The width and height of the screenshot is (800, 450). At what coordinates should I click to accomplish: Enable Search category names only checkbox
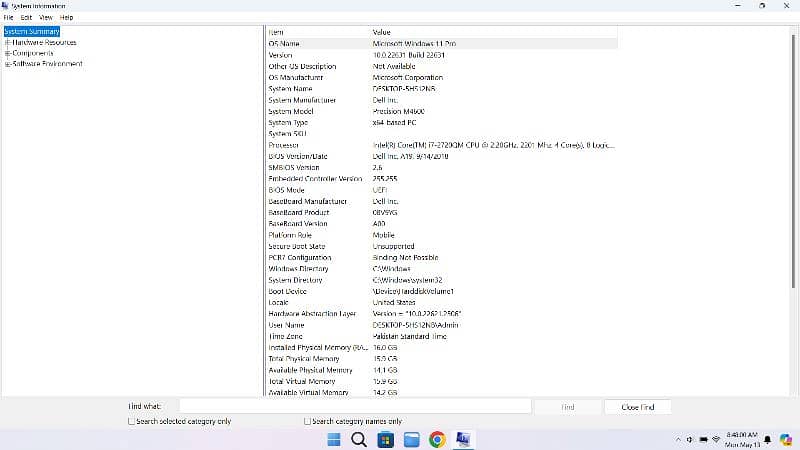pos(308,422)
